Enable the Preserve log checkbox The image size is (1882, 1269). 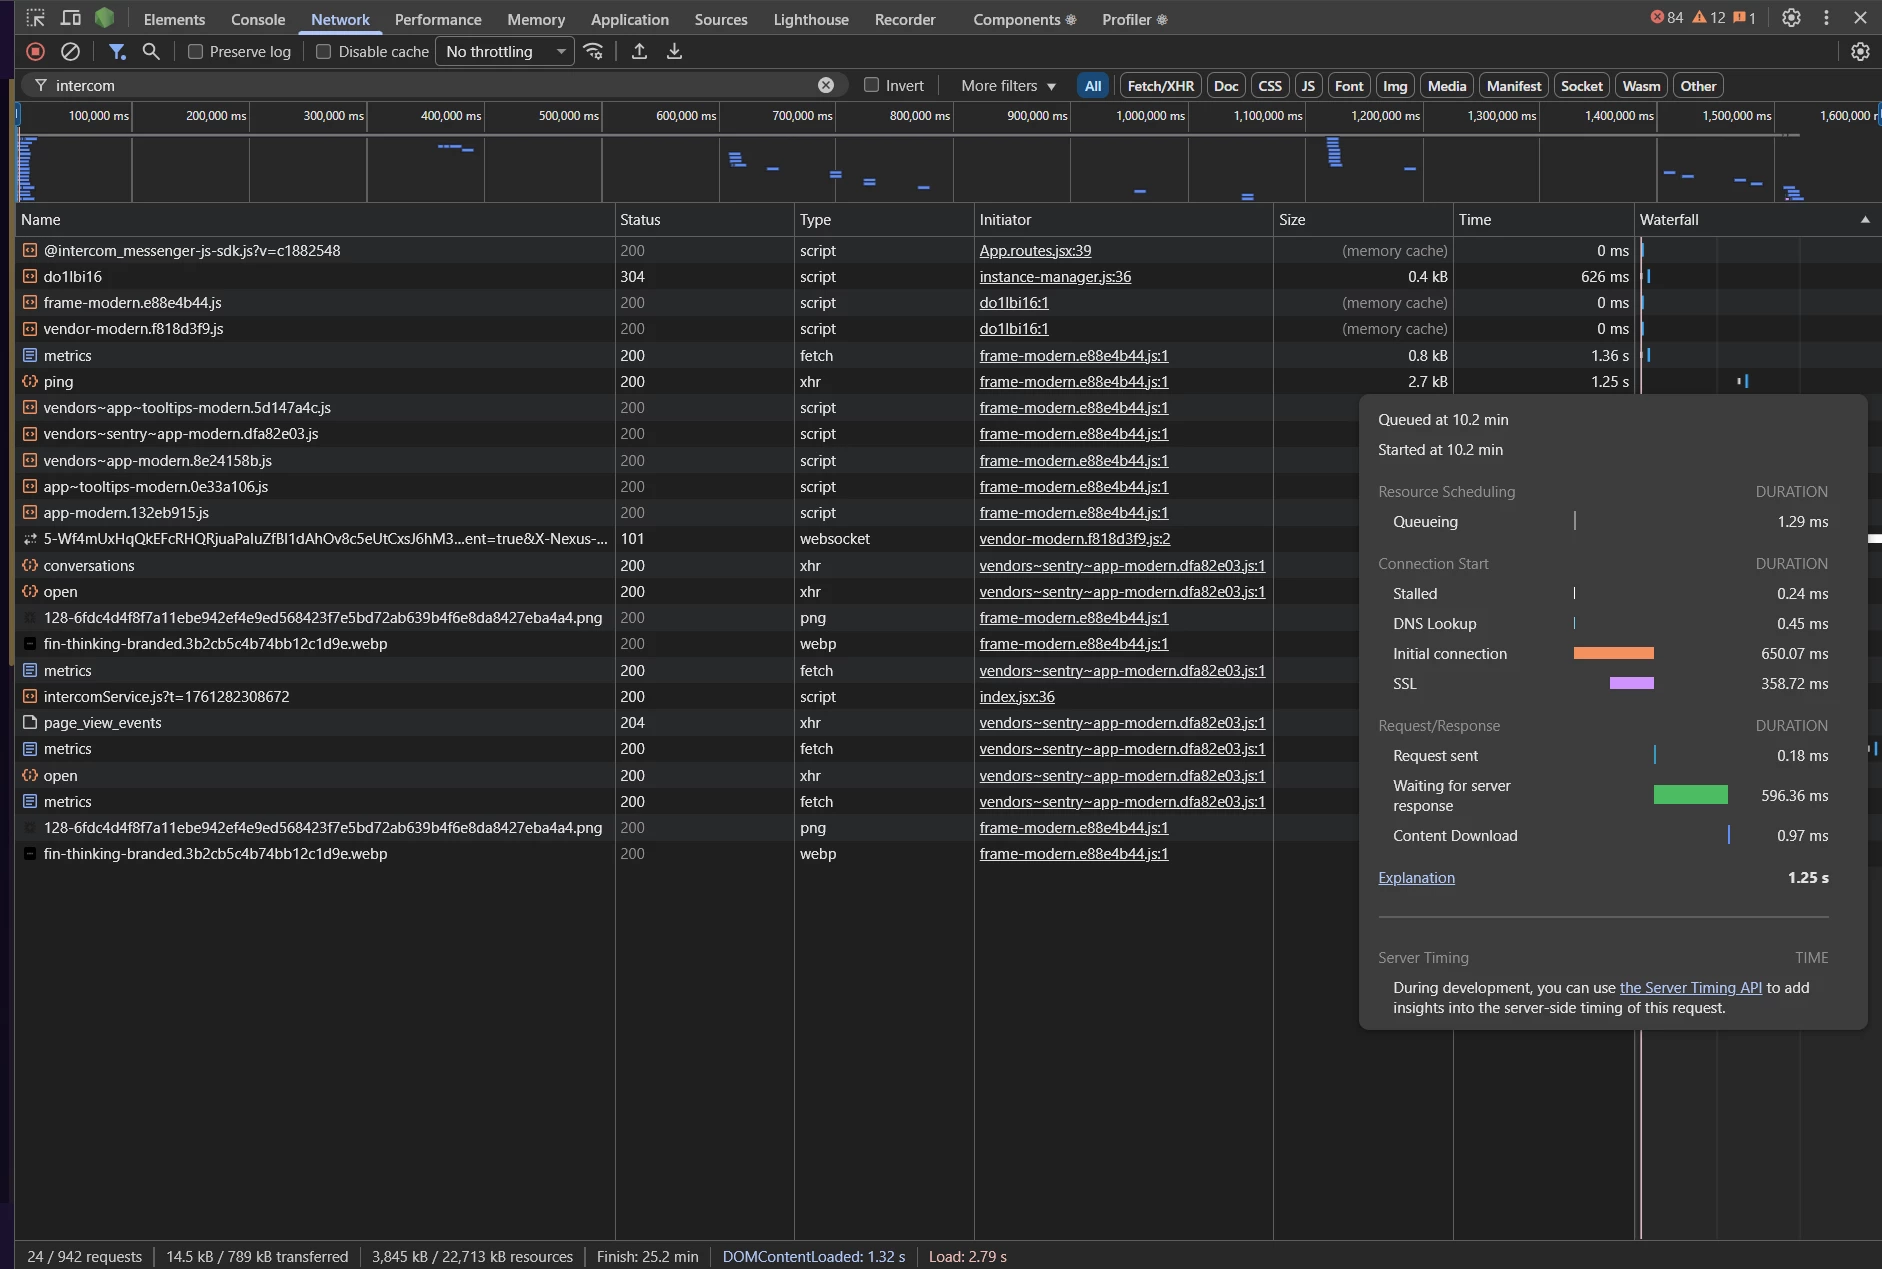coord(196,52)
